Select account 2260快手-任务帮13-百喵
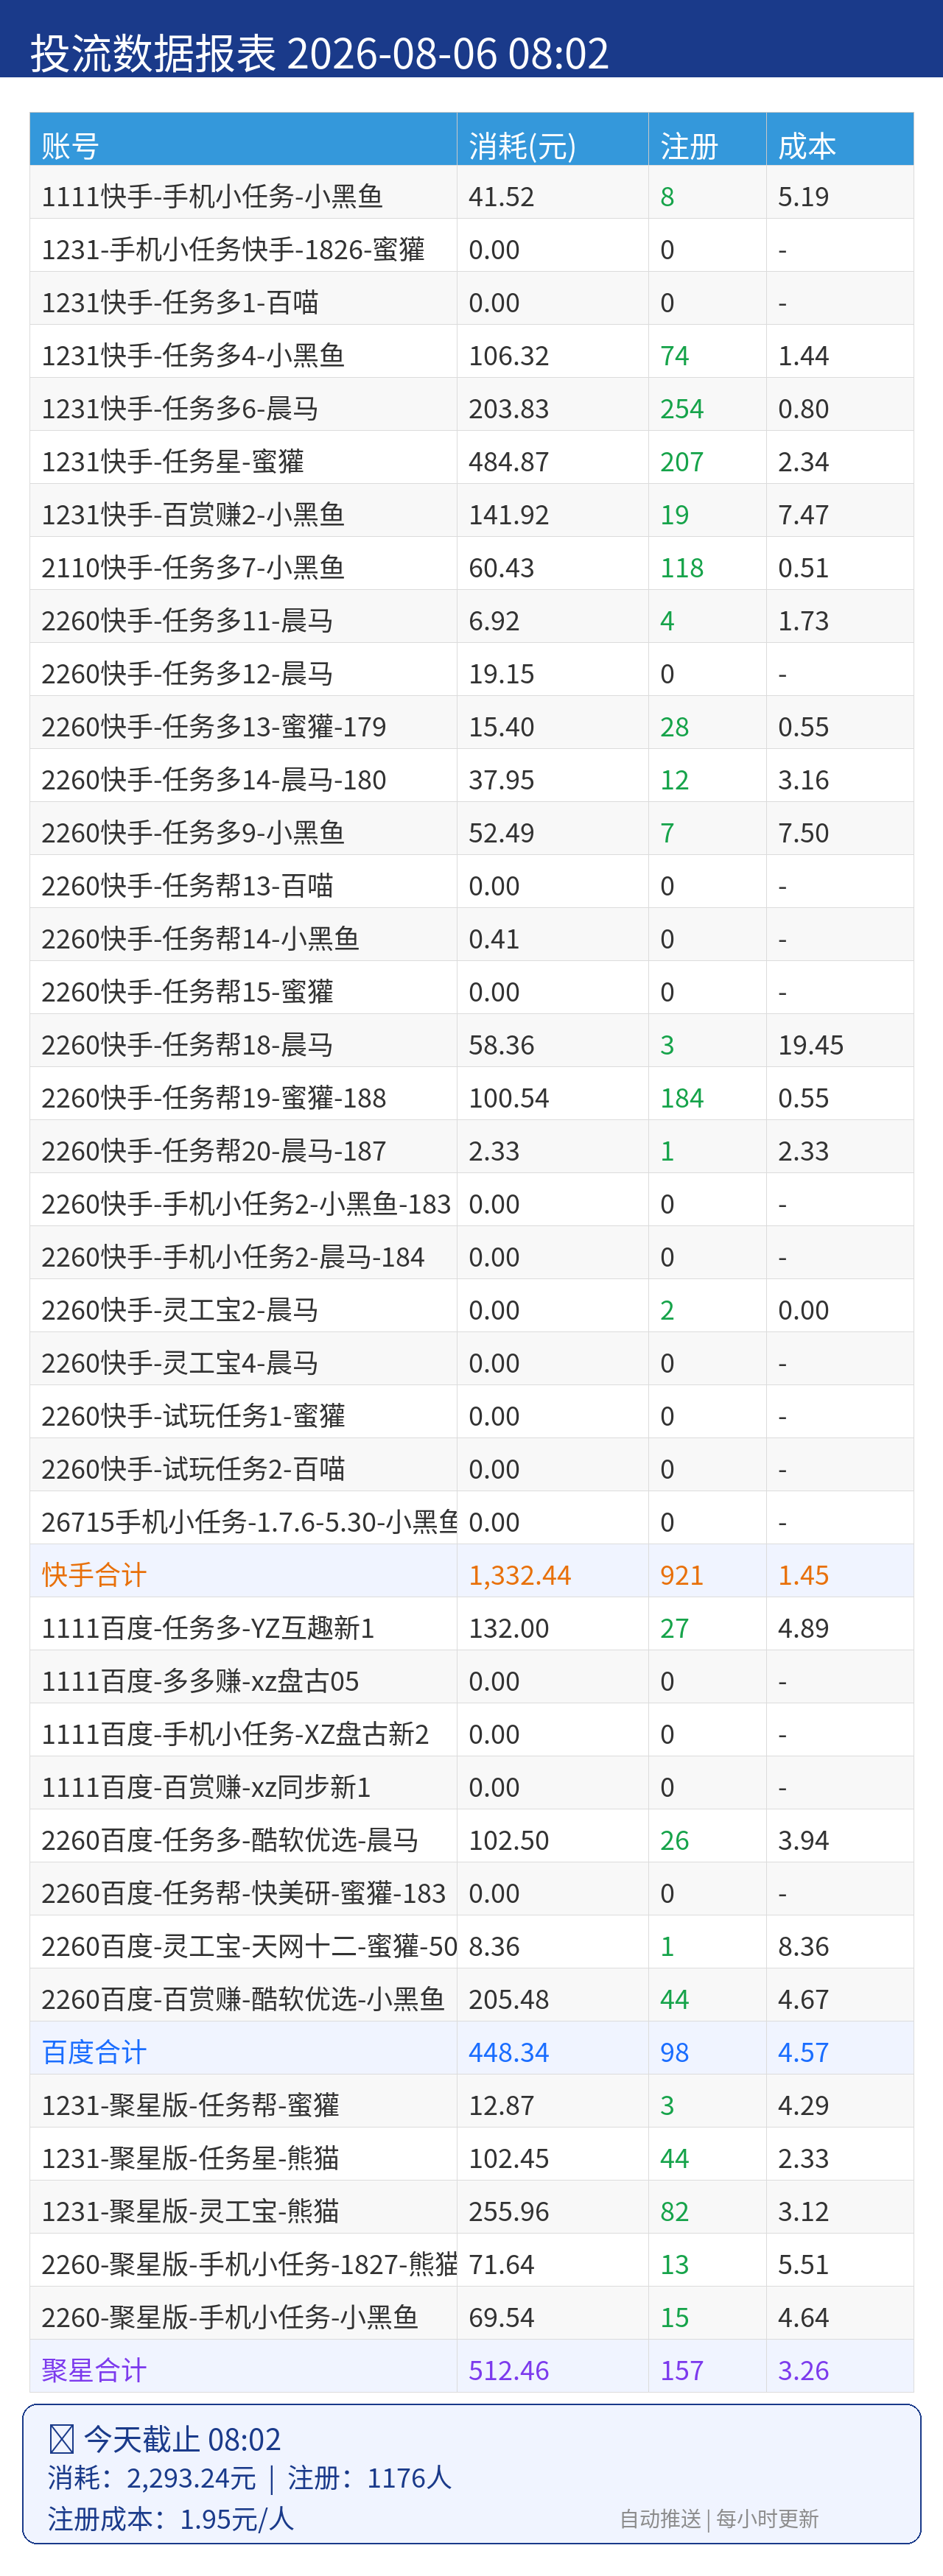The width and height of the screenshot is (943, 2576). (187, 886)
